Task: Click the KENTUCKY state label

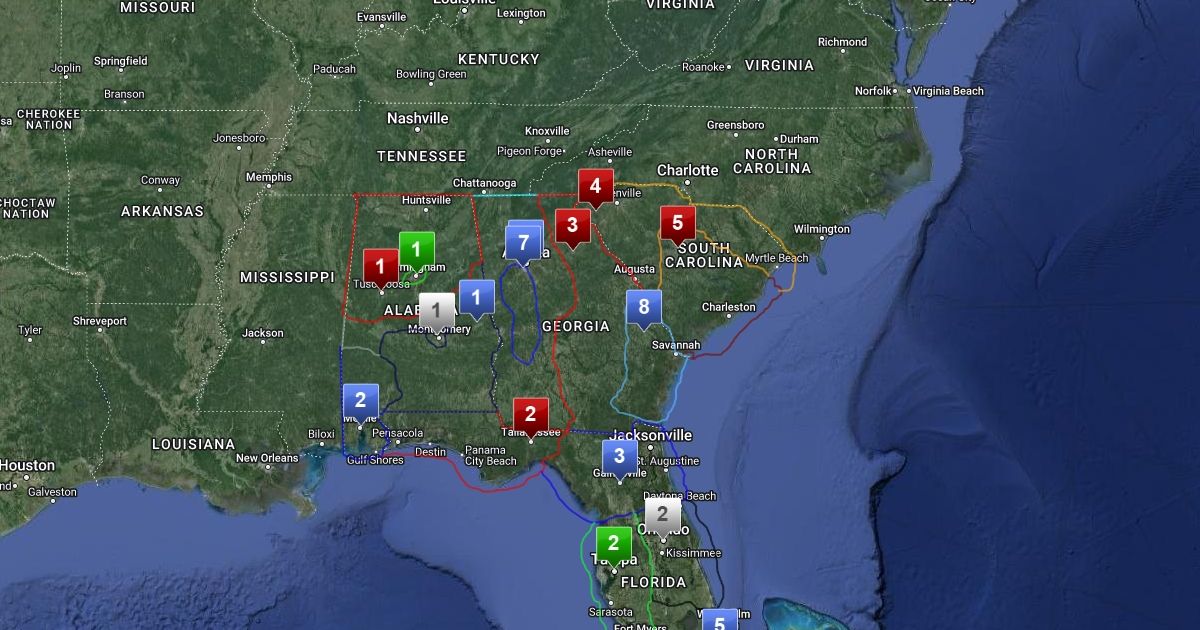Action: pos(499,59)
